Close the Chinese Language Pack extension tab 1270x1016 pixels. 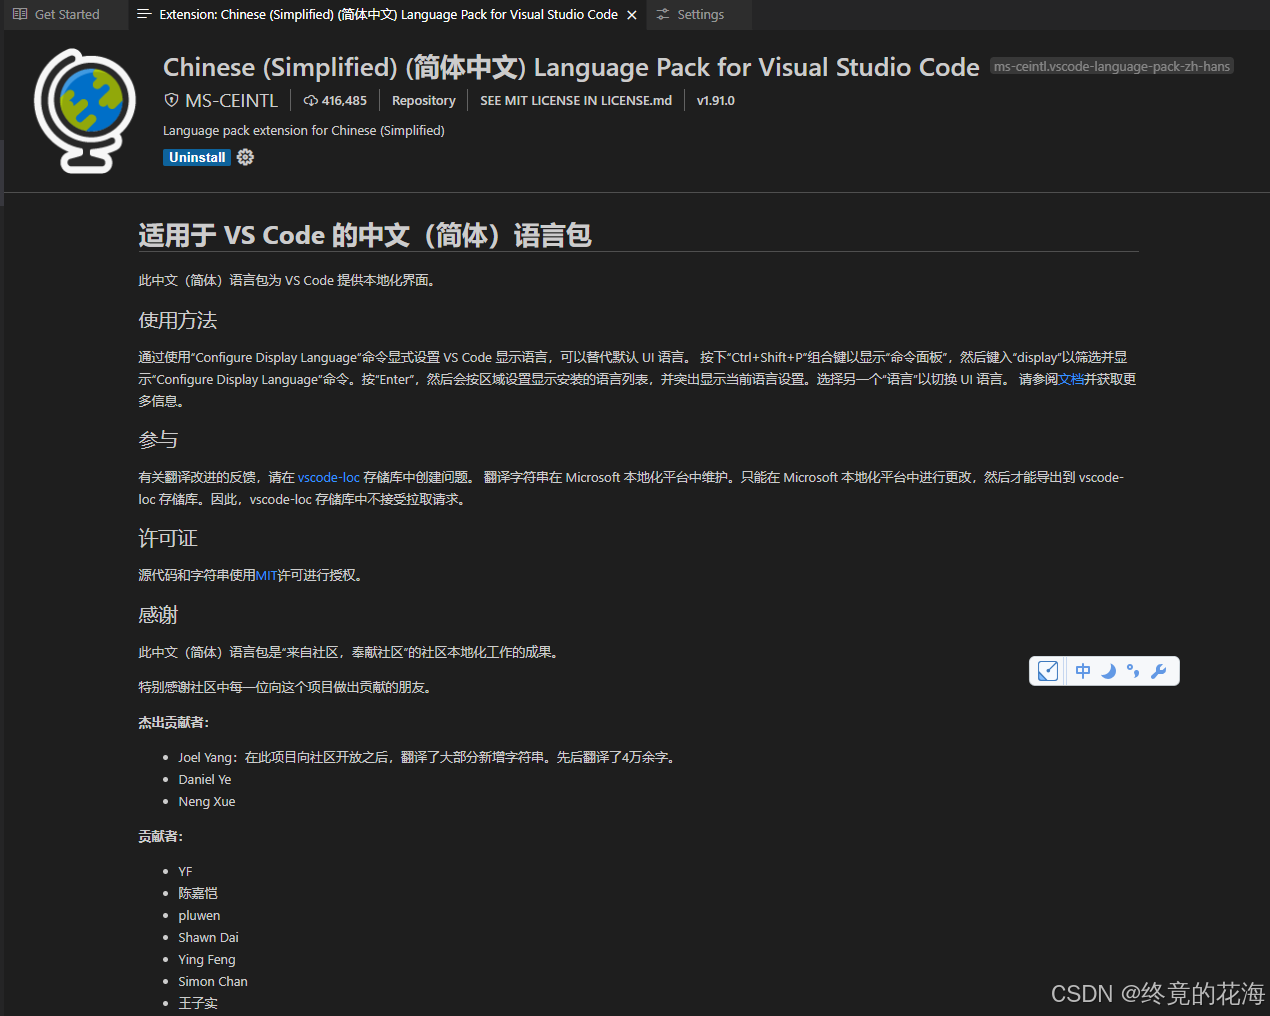(x=631, y=15)
